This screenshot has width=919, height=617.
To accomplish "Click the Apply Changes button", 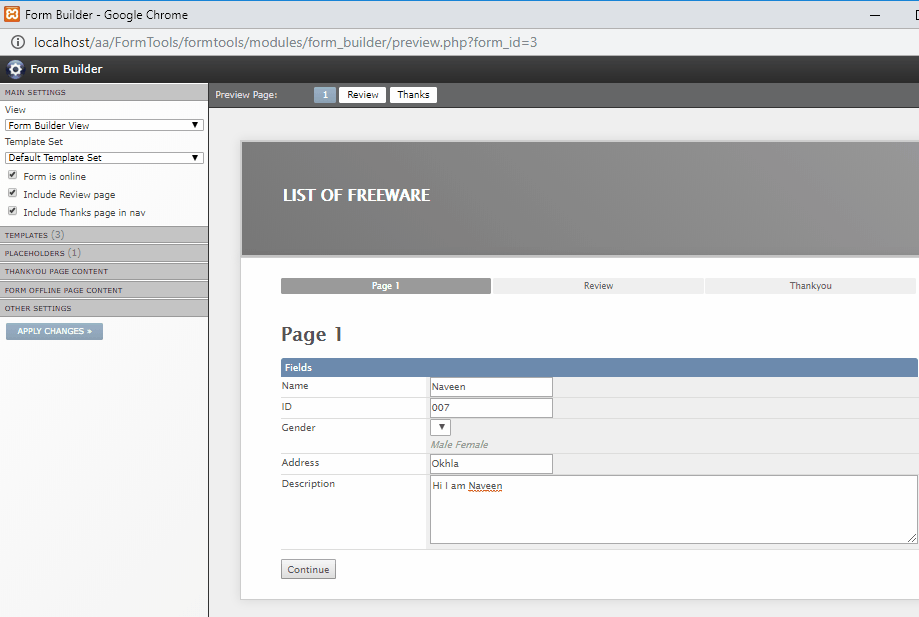I will (55, 331).
